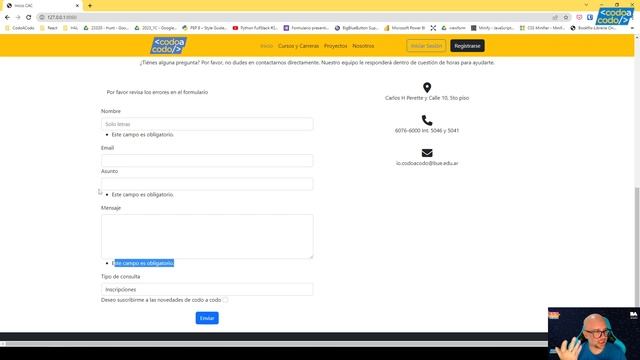This screenshot has height=360, width=640.
Task: Click the contact email address link
Action: pos(427,163)
